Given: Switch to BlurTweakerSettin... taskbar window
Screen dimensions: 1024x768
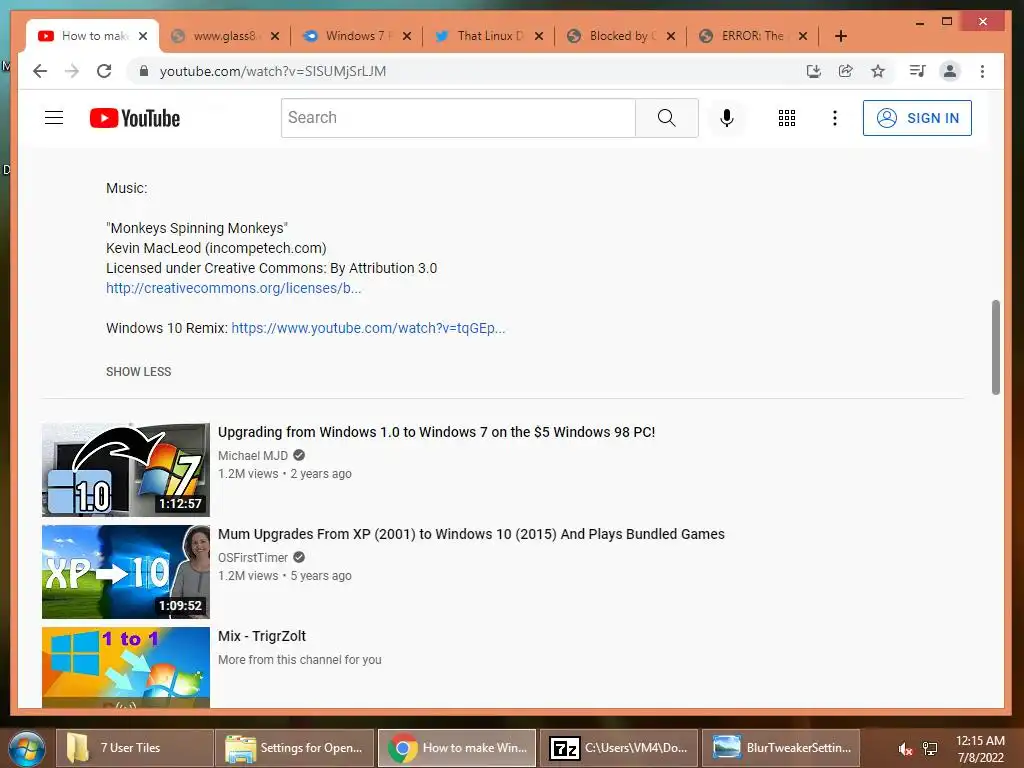Looking at the screenshot, I should pos(781,748).
